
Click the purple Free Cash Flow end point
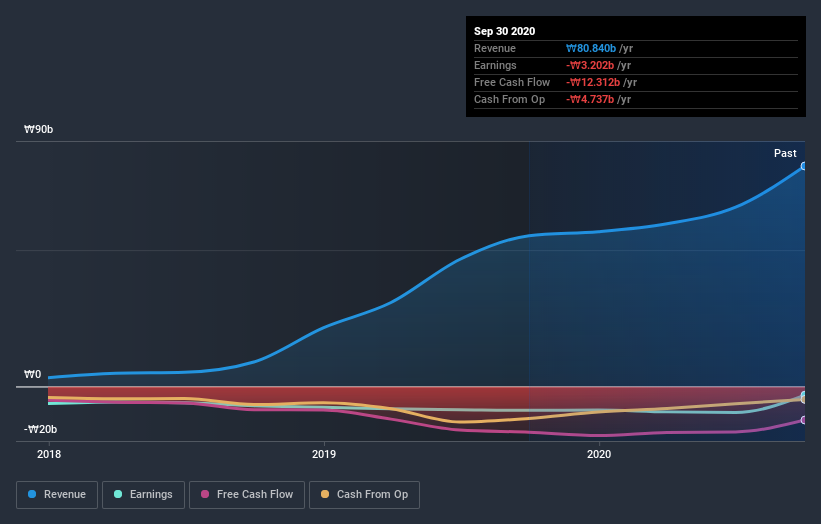click(x=803, y=420)
